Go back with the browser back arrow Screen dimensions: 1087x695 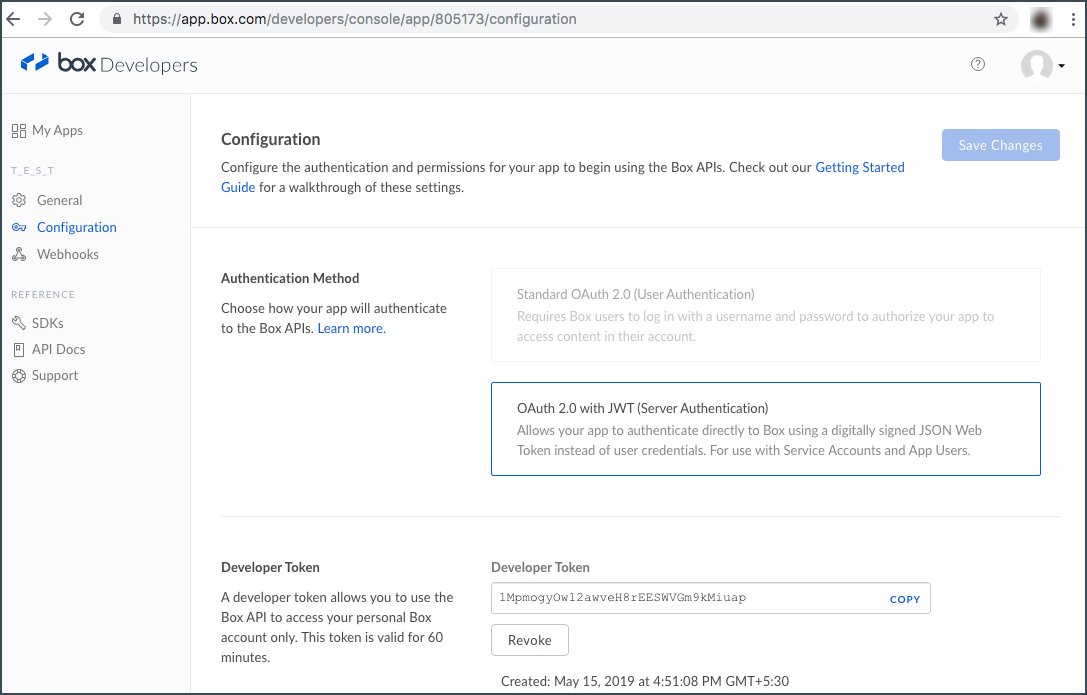click(x=14, y=19)
